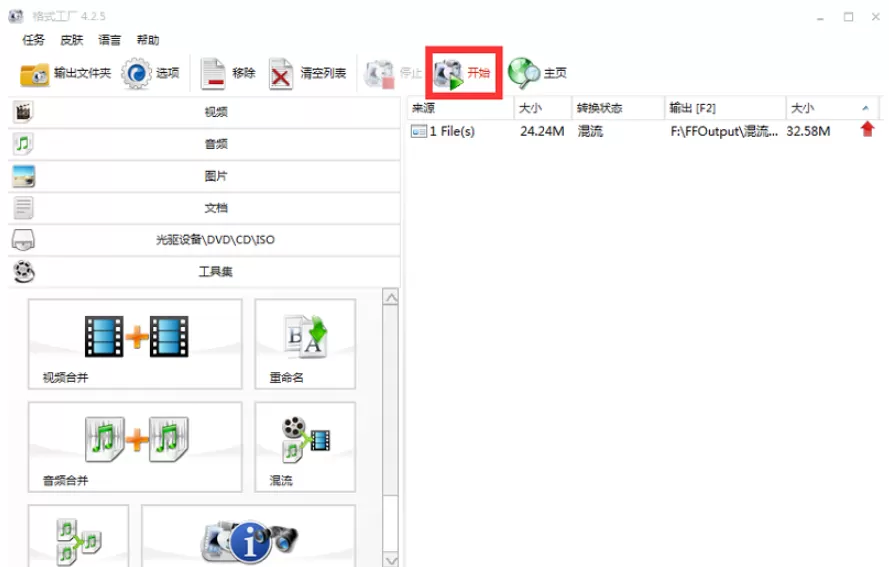Open the audio mixing tool tile

[x=78, y=536]
